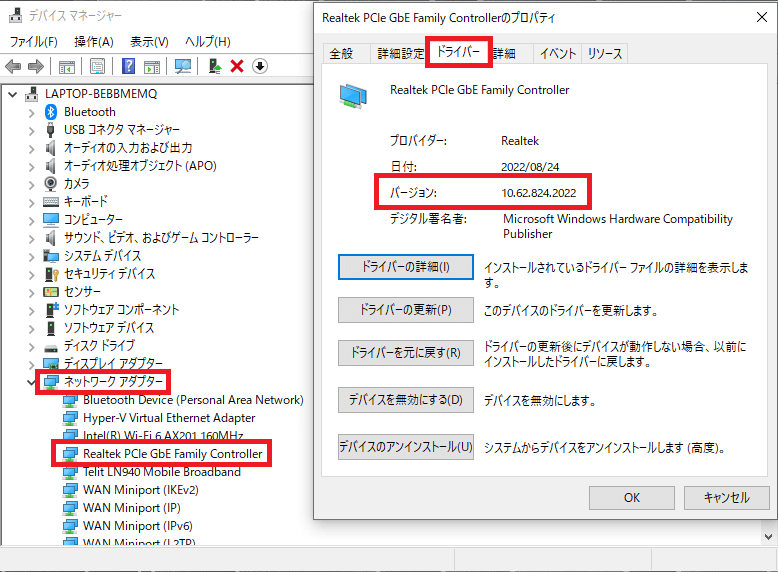Click the black down-arrow disable device icon
778x572 pixels.
(260, 66)
